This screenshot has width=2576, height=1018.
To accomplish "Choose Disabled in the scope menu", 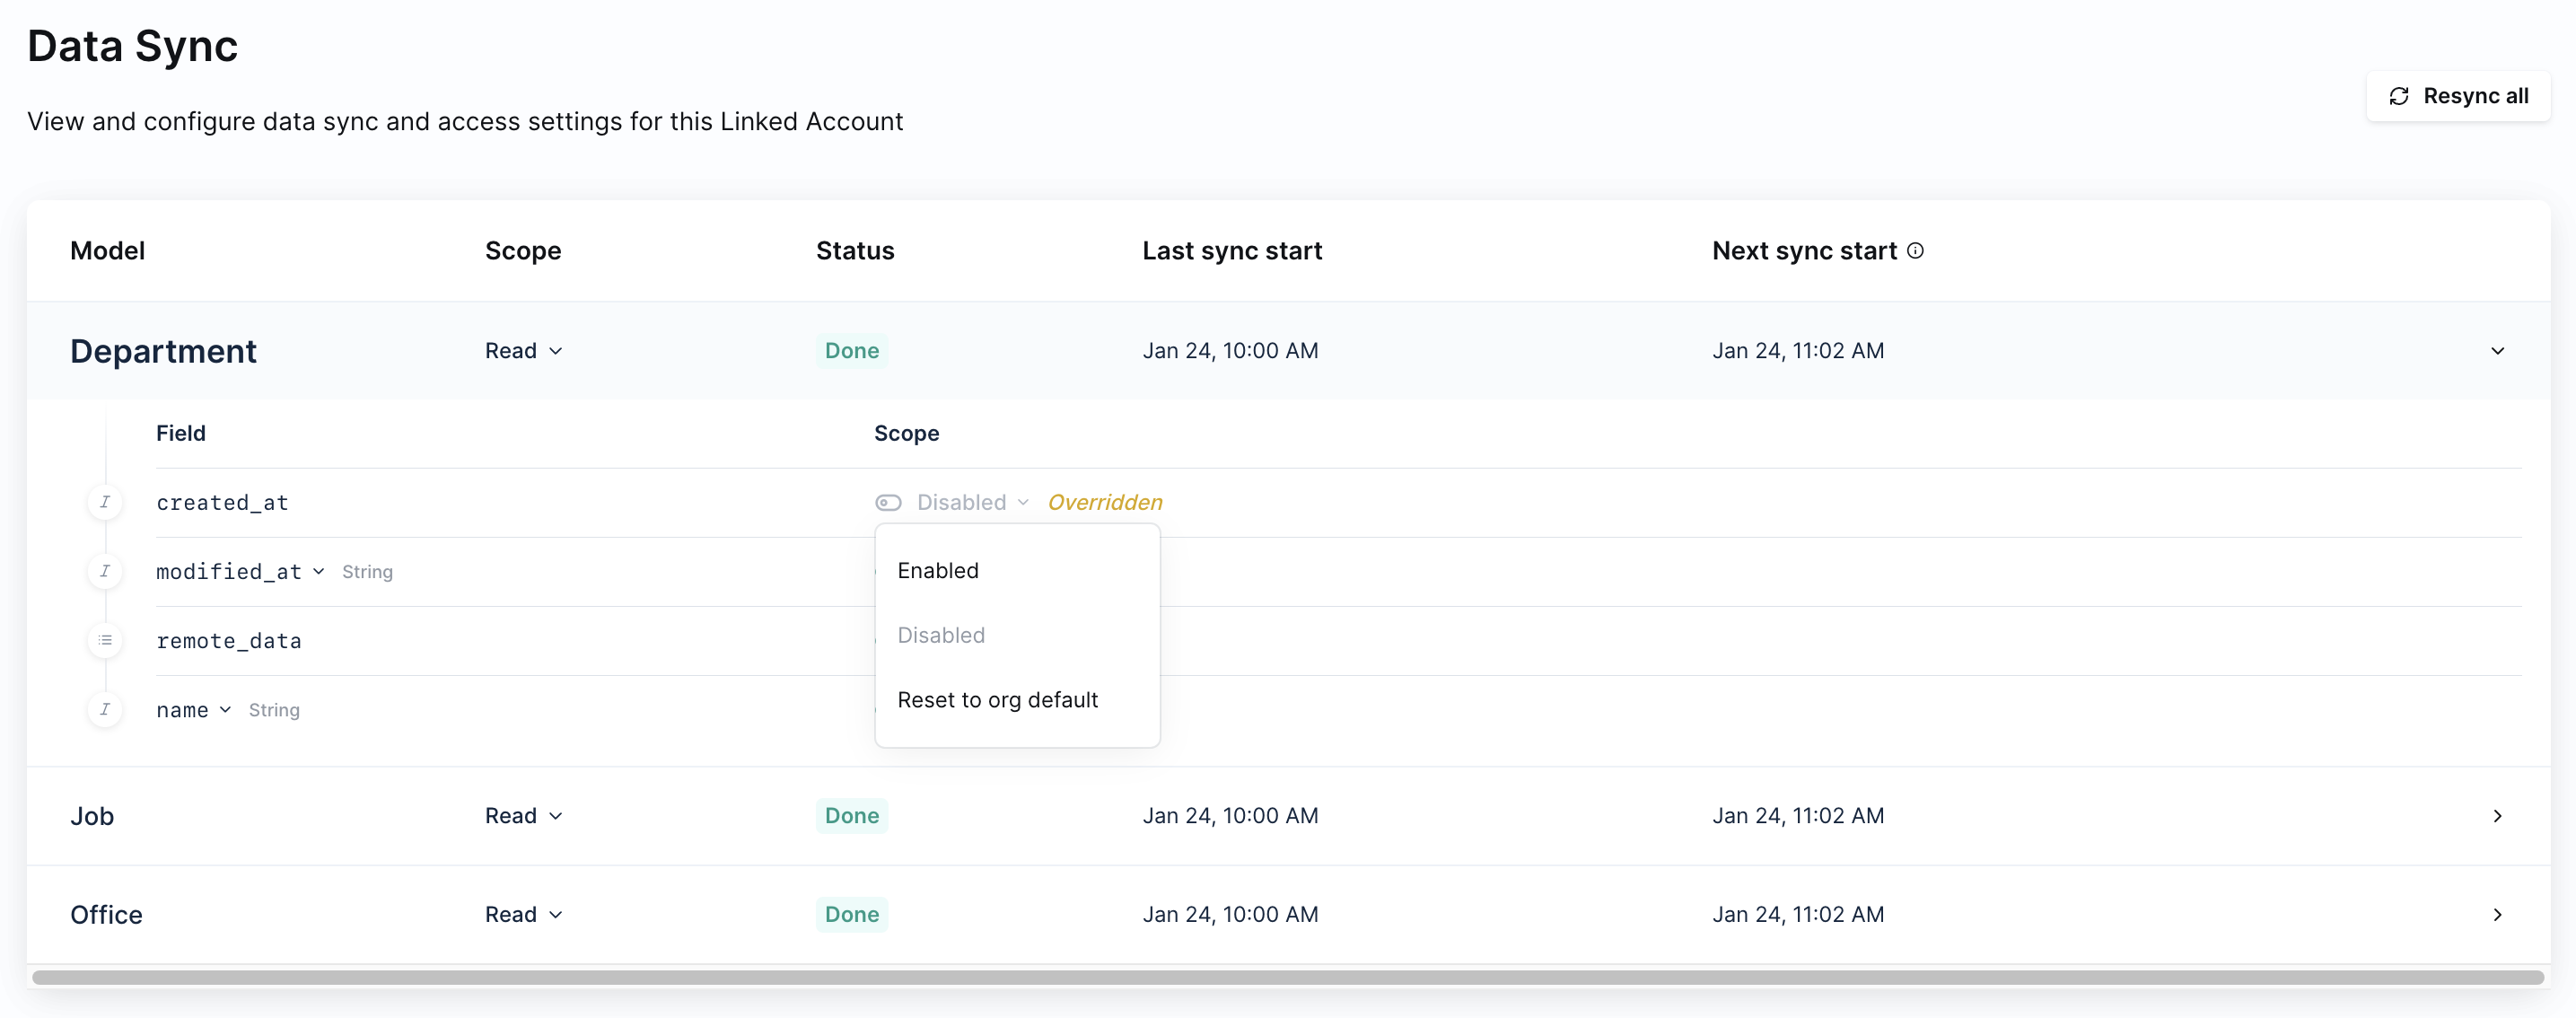I will click(941, 635).
